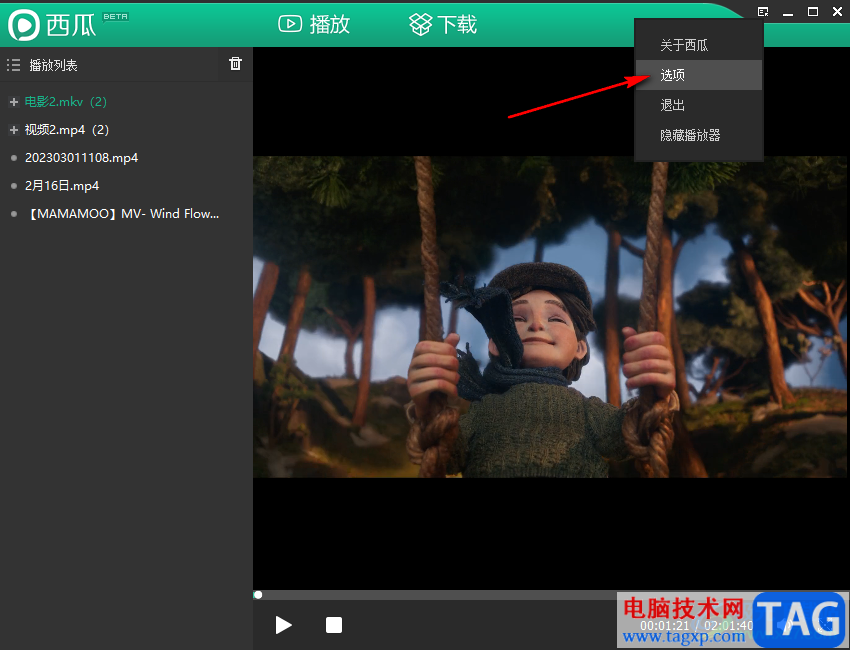Viewport: 850px width, 650px height.
Task: Close the player window
Action: pyautogui.click(x=837, y=12)
